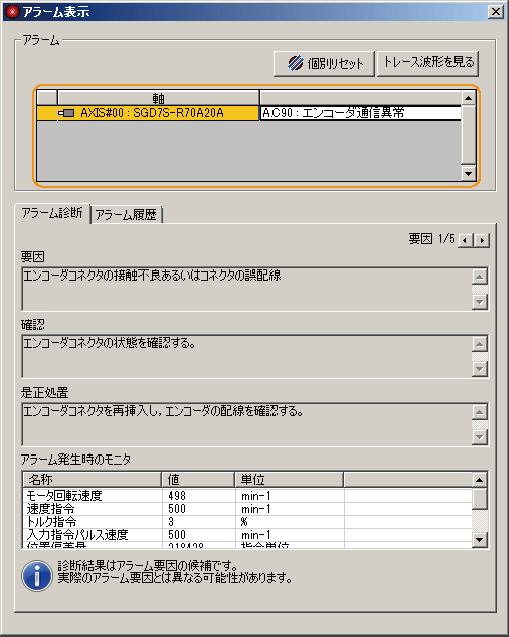Click the 名称 column header
Screen dimensions: 509x637
click(92, 480)
